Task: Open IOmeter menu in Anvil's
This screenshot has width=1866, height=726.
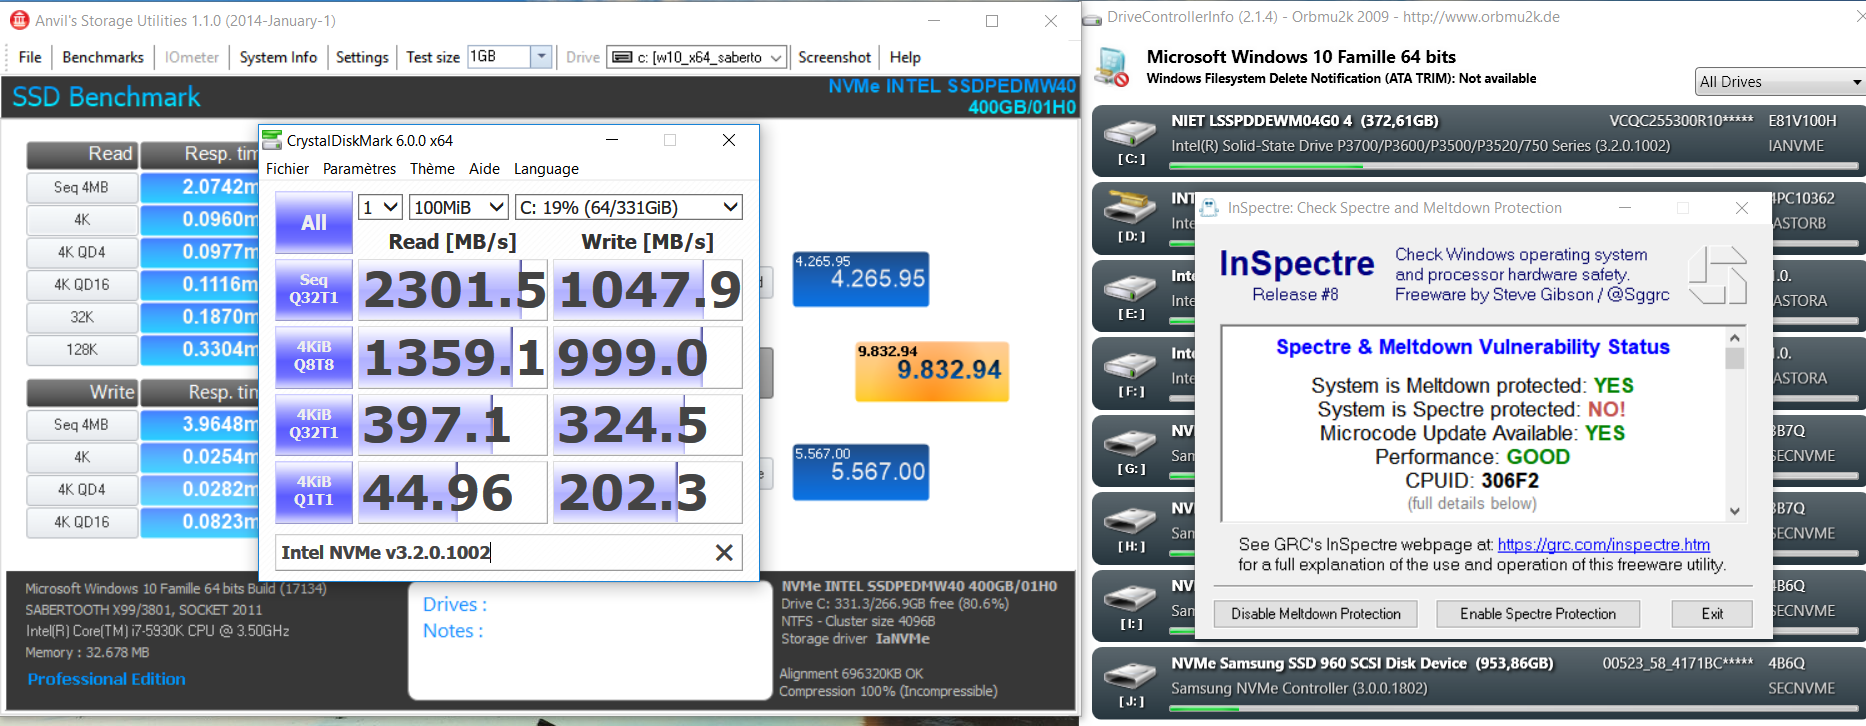Action: [x=192, y=57]
